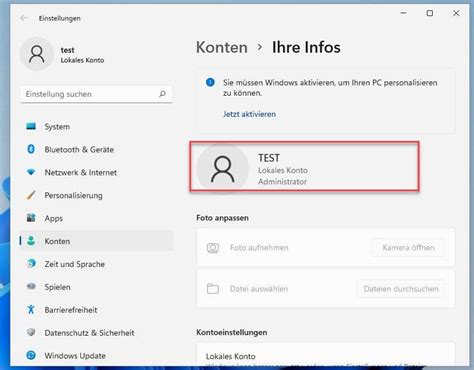This screenshot has width=474, height=370.
Task: Open Zeit und Sprache settings
Action: click(x=96, y=264)
